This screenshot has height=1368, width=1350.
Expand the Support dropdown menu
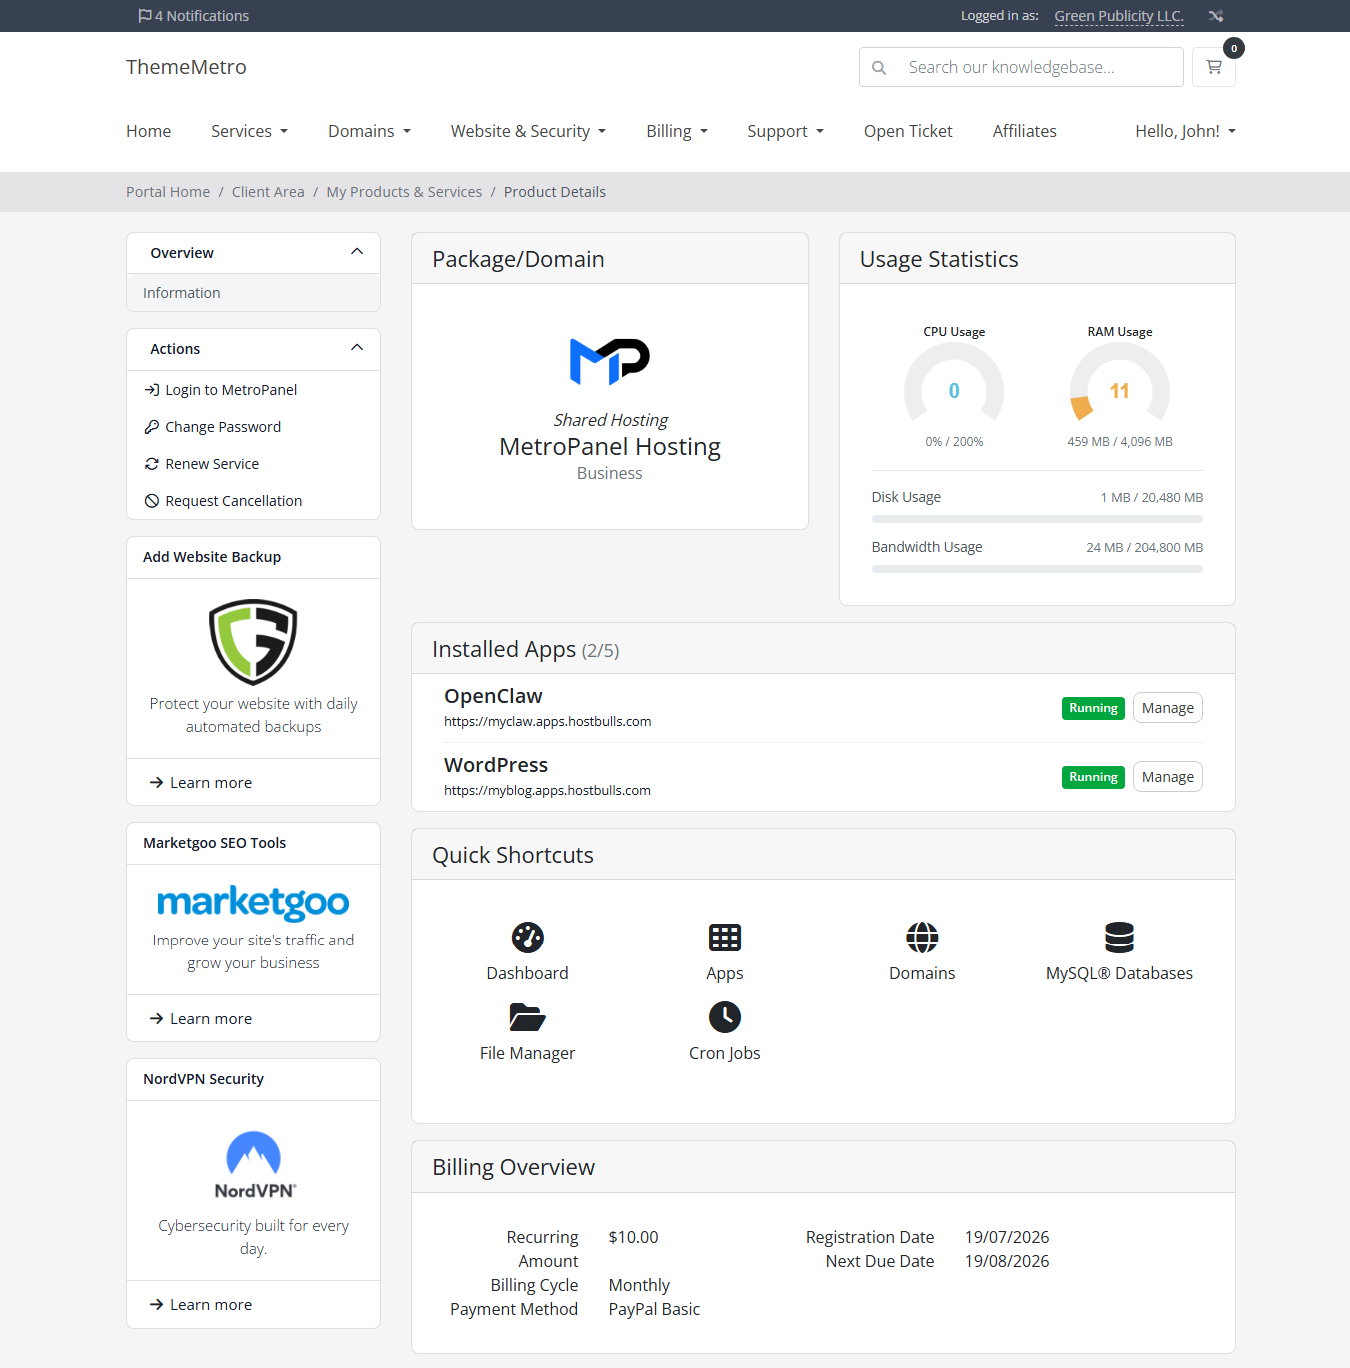785,131
